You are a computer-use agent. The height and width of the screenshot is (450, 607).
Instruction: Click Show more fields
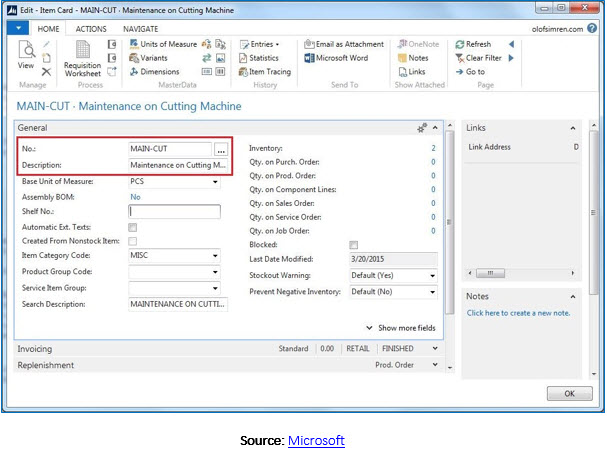pos(401,328)
